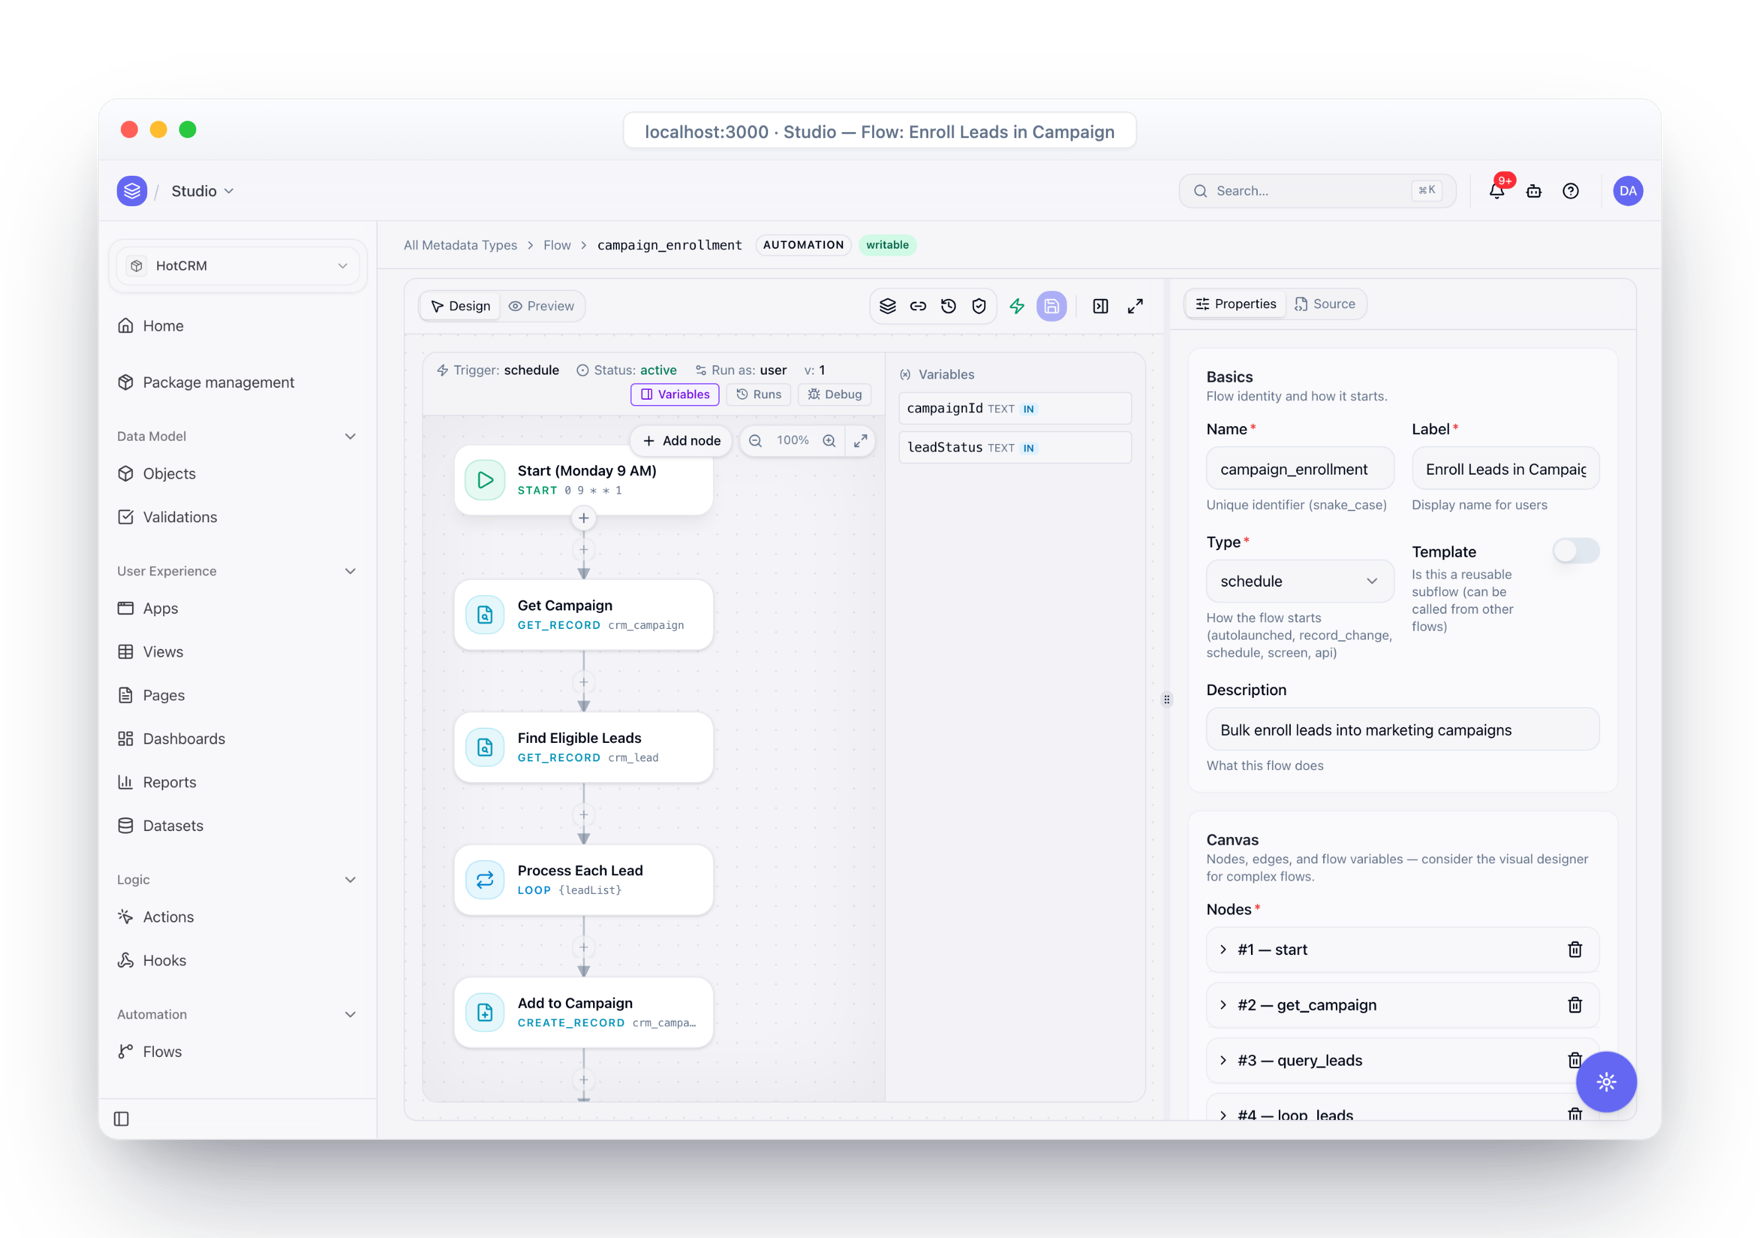Open the Flow breadcrumb link

pos(557,245)
